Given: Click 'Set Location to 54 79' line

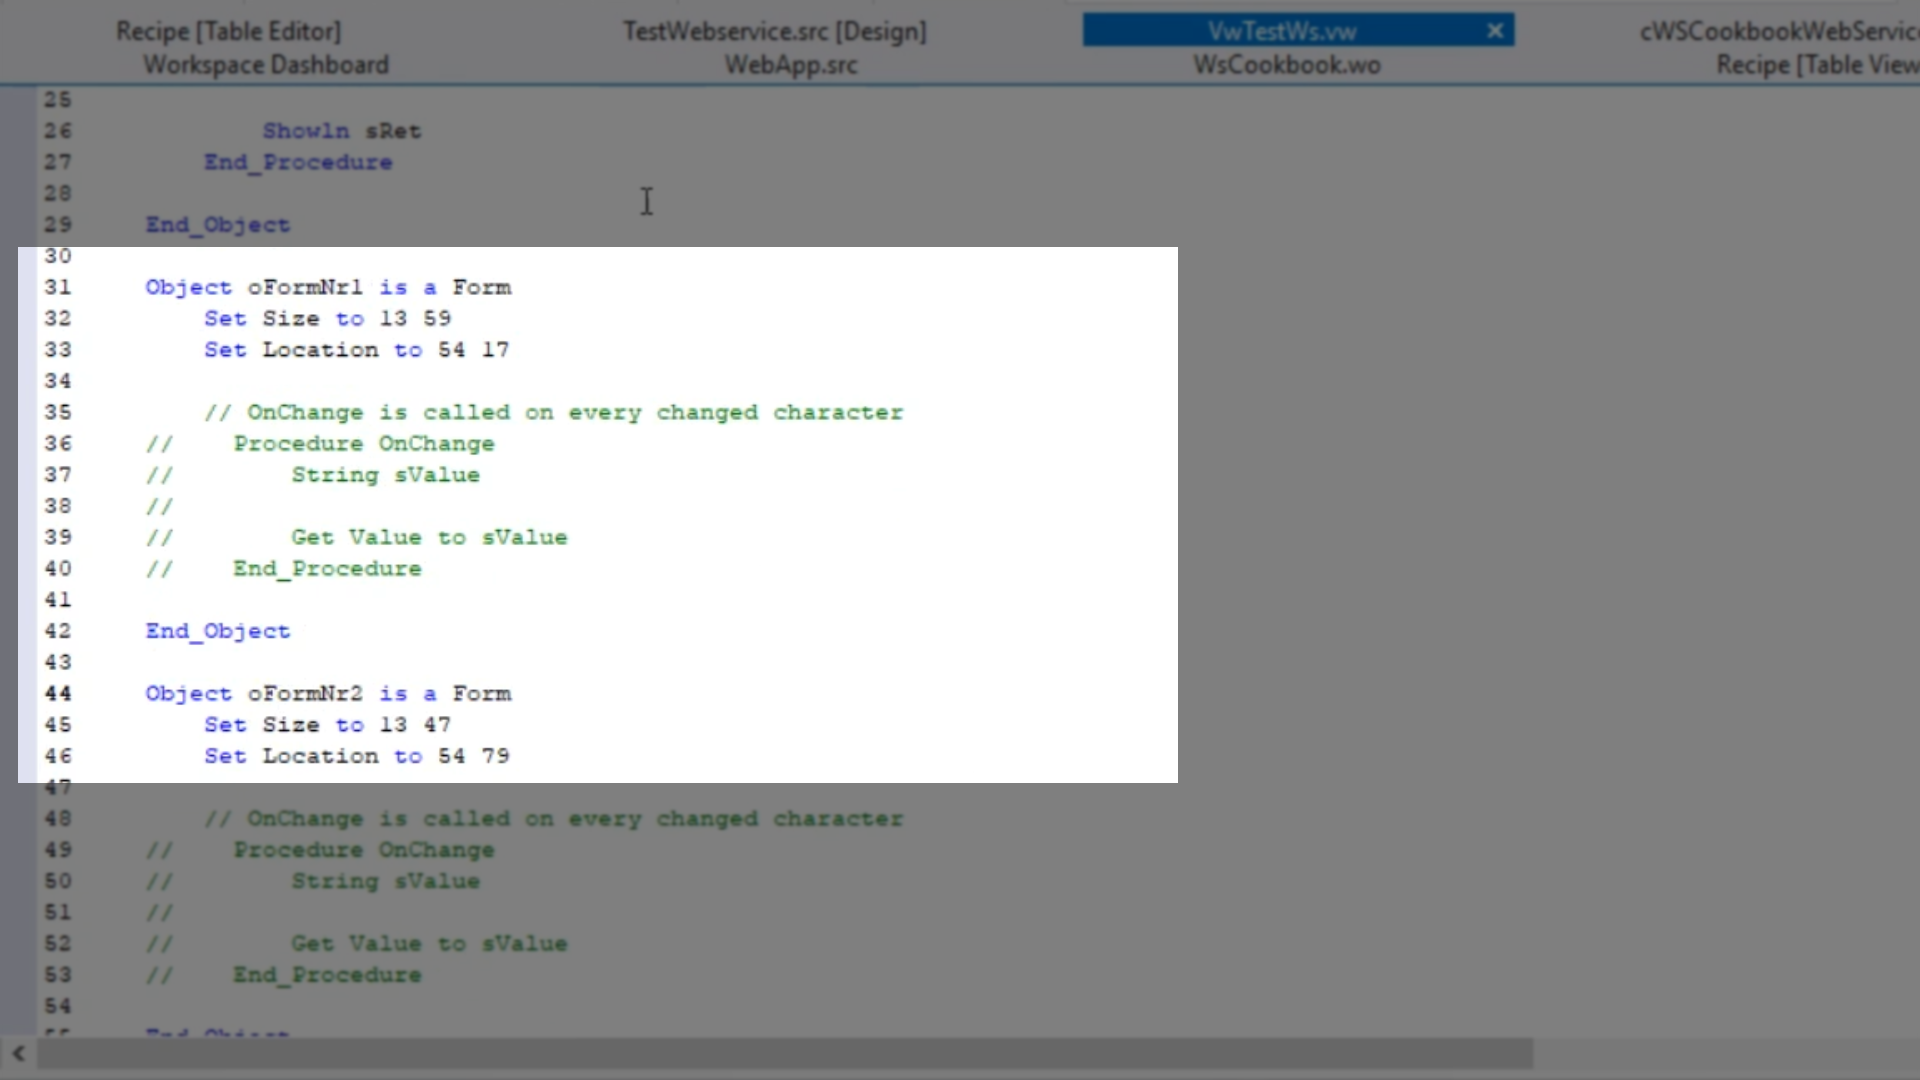Looking at the screenshot, I should pos(357,756).
